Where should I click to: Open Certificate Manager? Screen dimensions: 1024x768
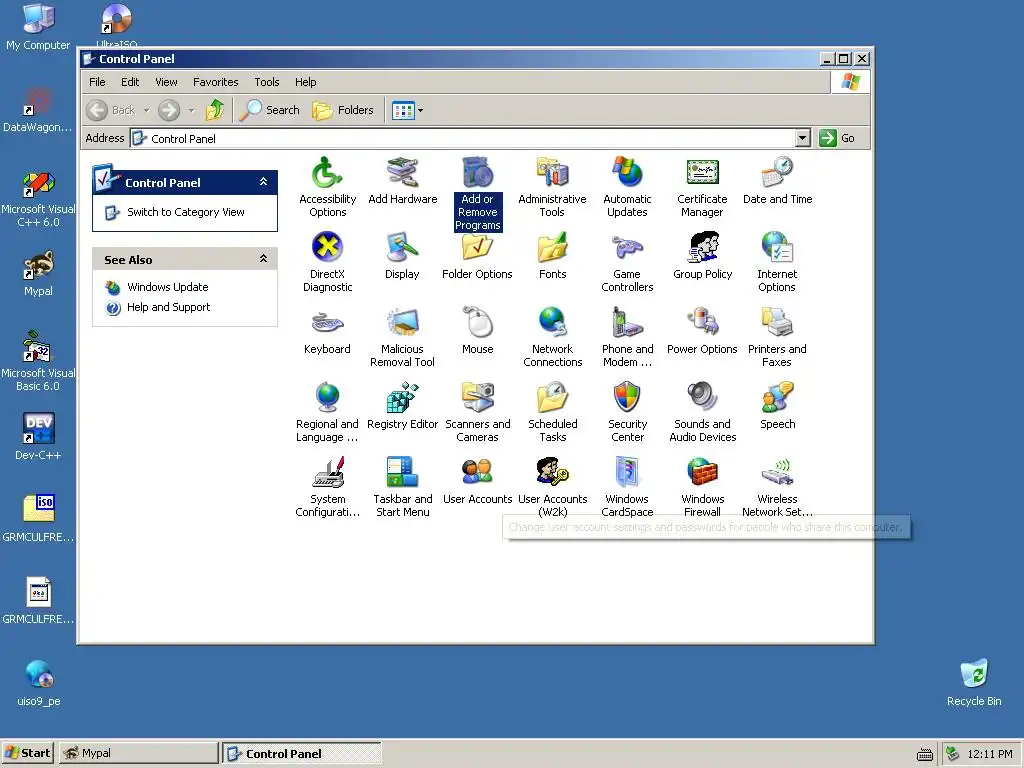click(702, 187)
